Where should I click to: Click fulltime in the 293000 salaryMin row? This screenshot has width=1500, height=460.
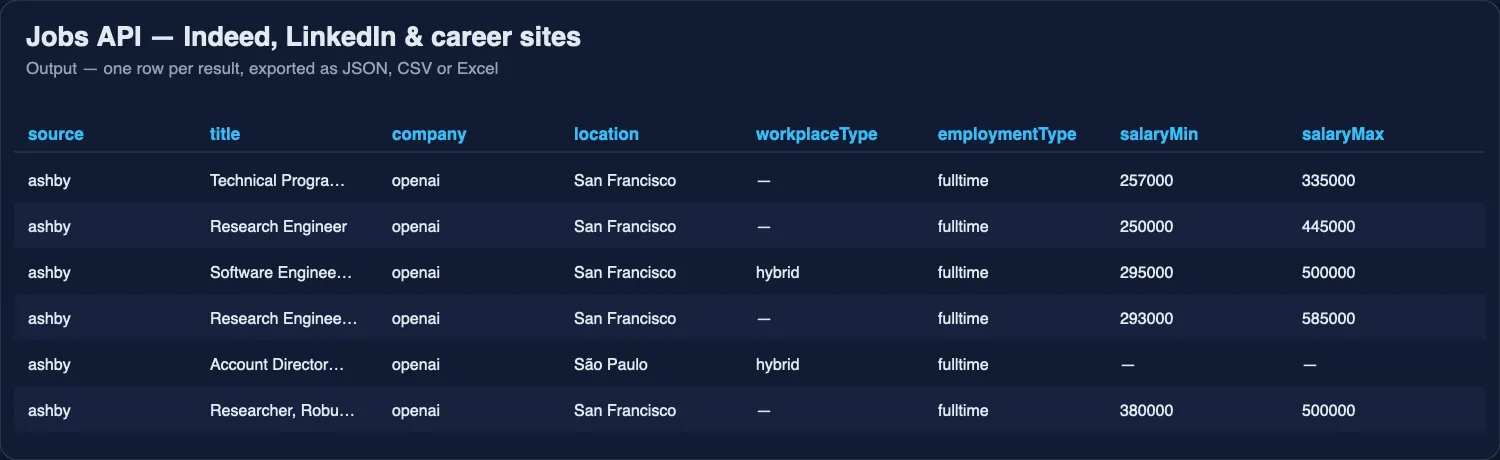click(963, 319)
